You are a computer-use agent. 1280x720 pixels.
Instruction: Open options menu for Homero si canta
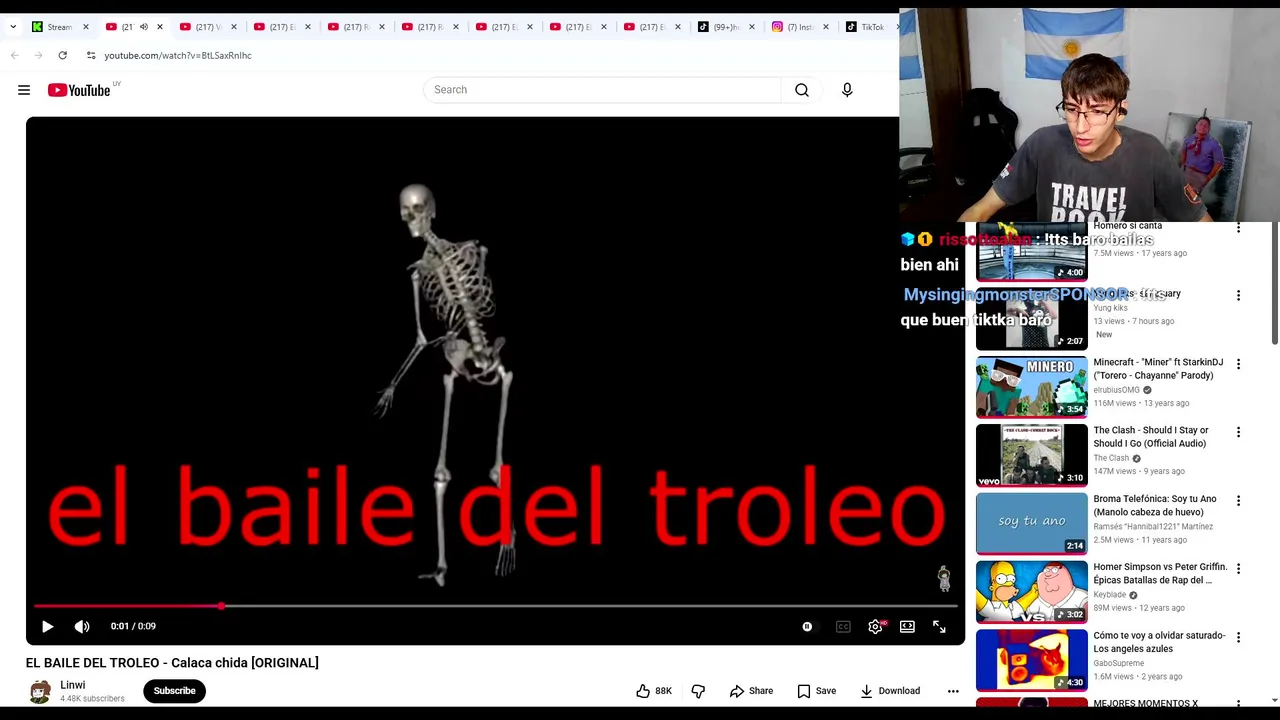pyautogui.click(x=1238, y=228)
